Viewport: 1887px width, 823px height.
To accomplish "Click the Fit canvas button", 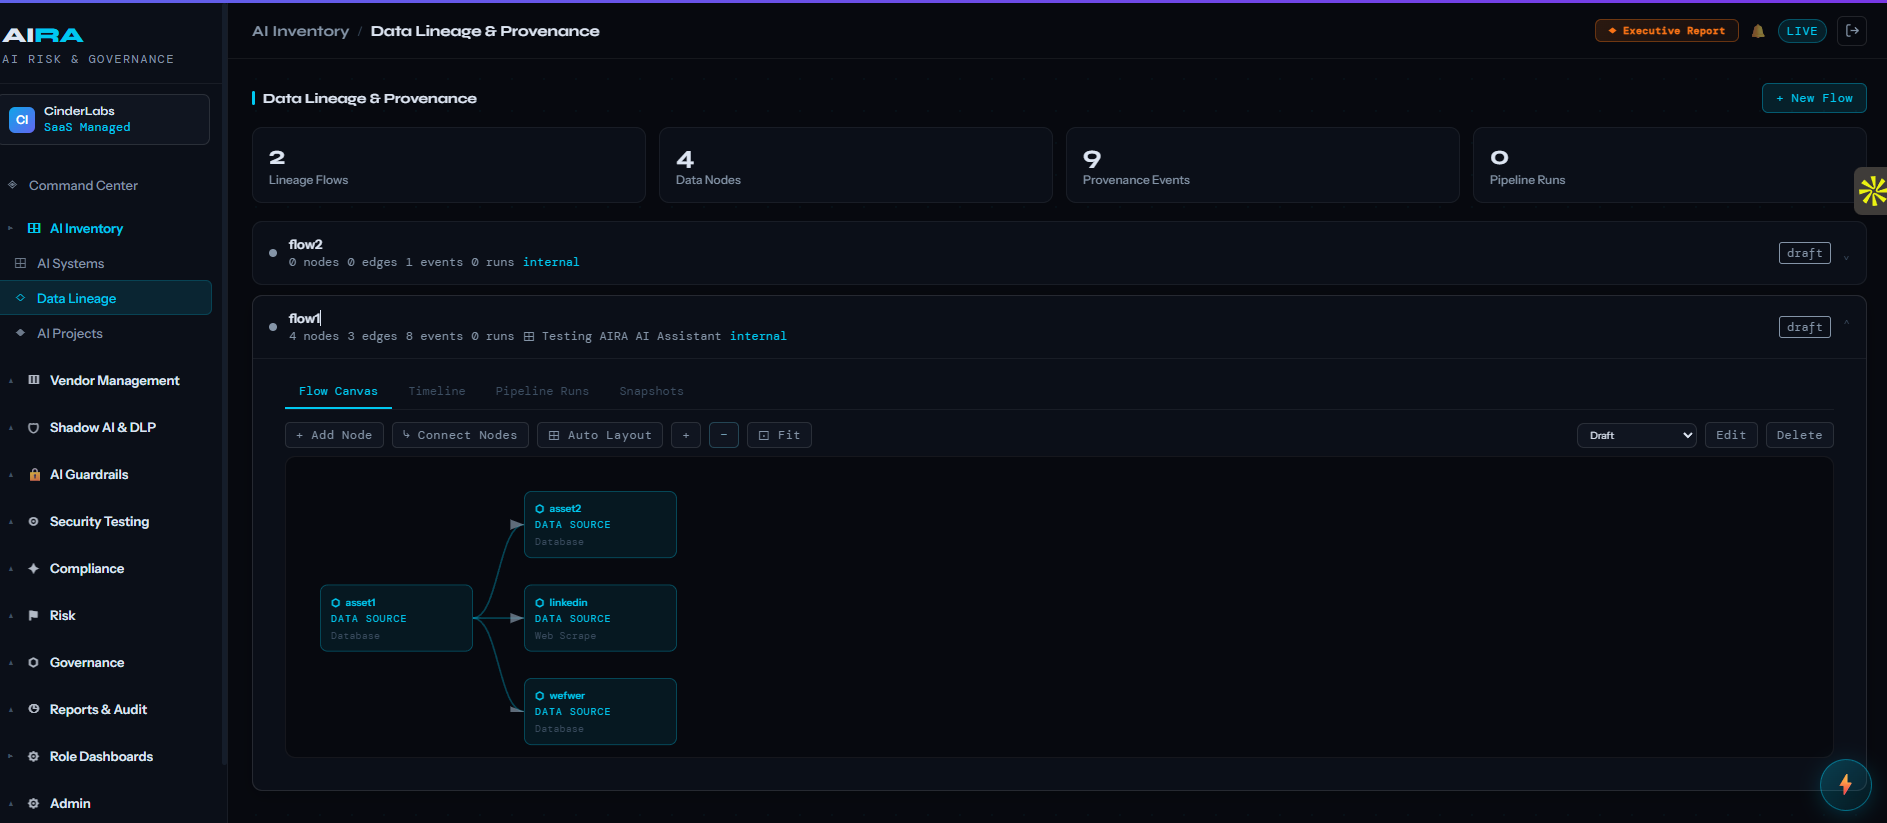I will click(779, 435).
